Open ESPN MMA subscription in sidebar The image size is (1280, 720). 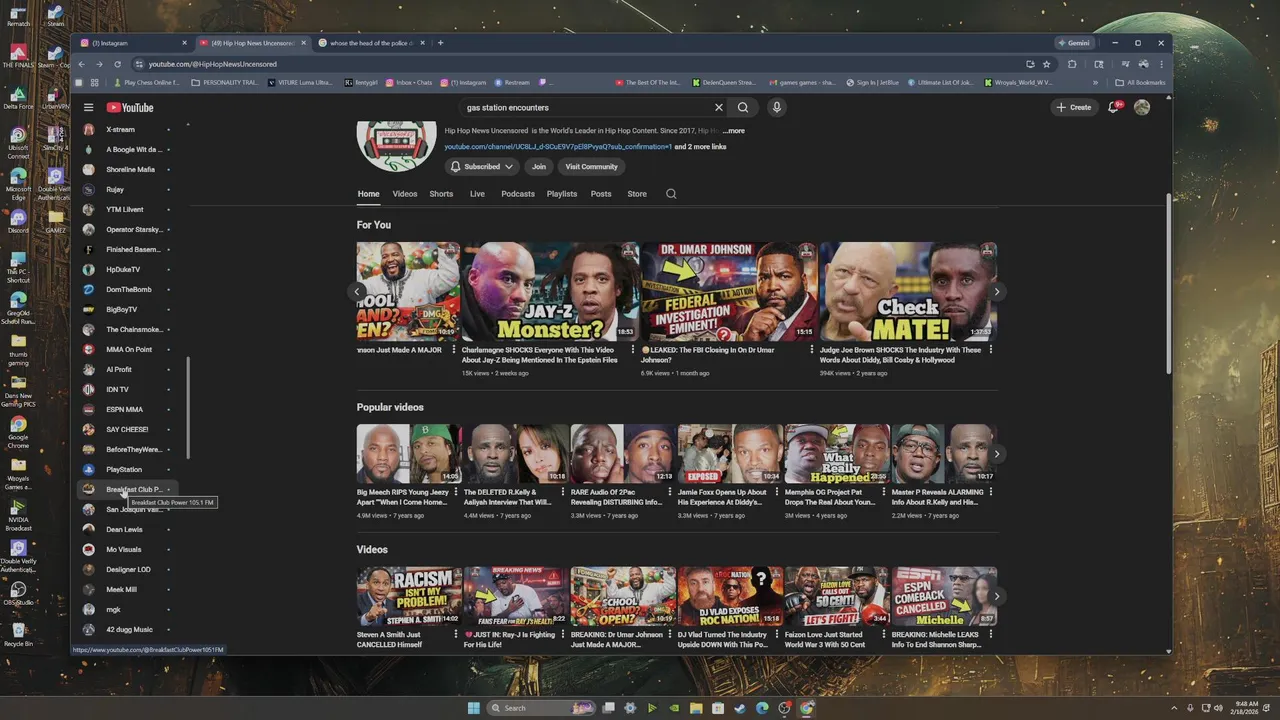click(128, 409)
